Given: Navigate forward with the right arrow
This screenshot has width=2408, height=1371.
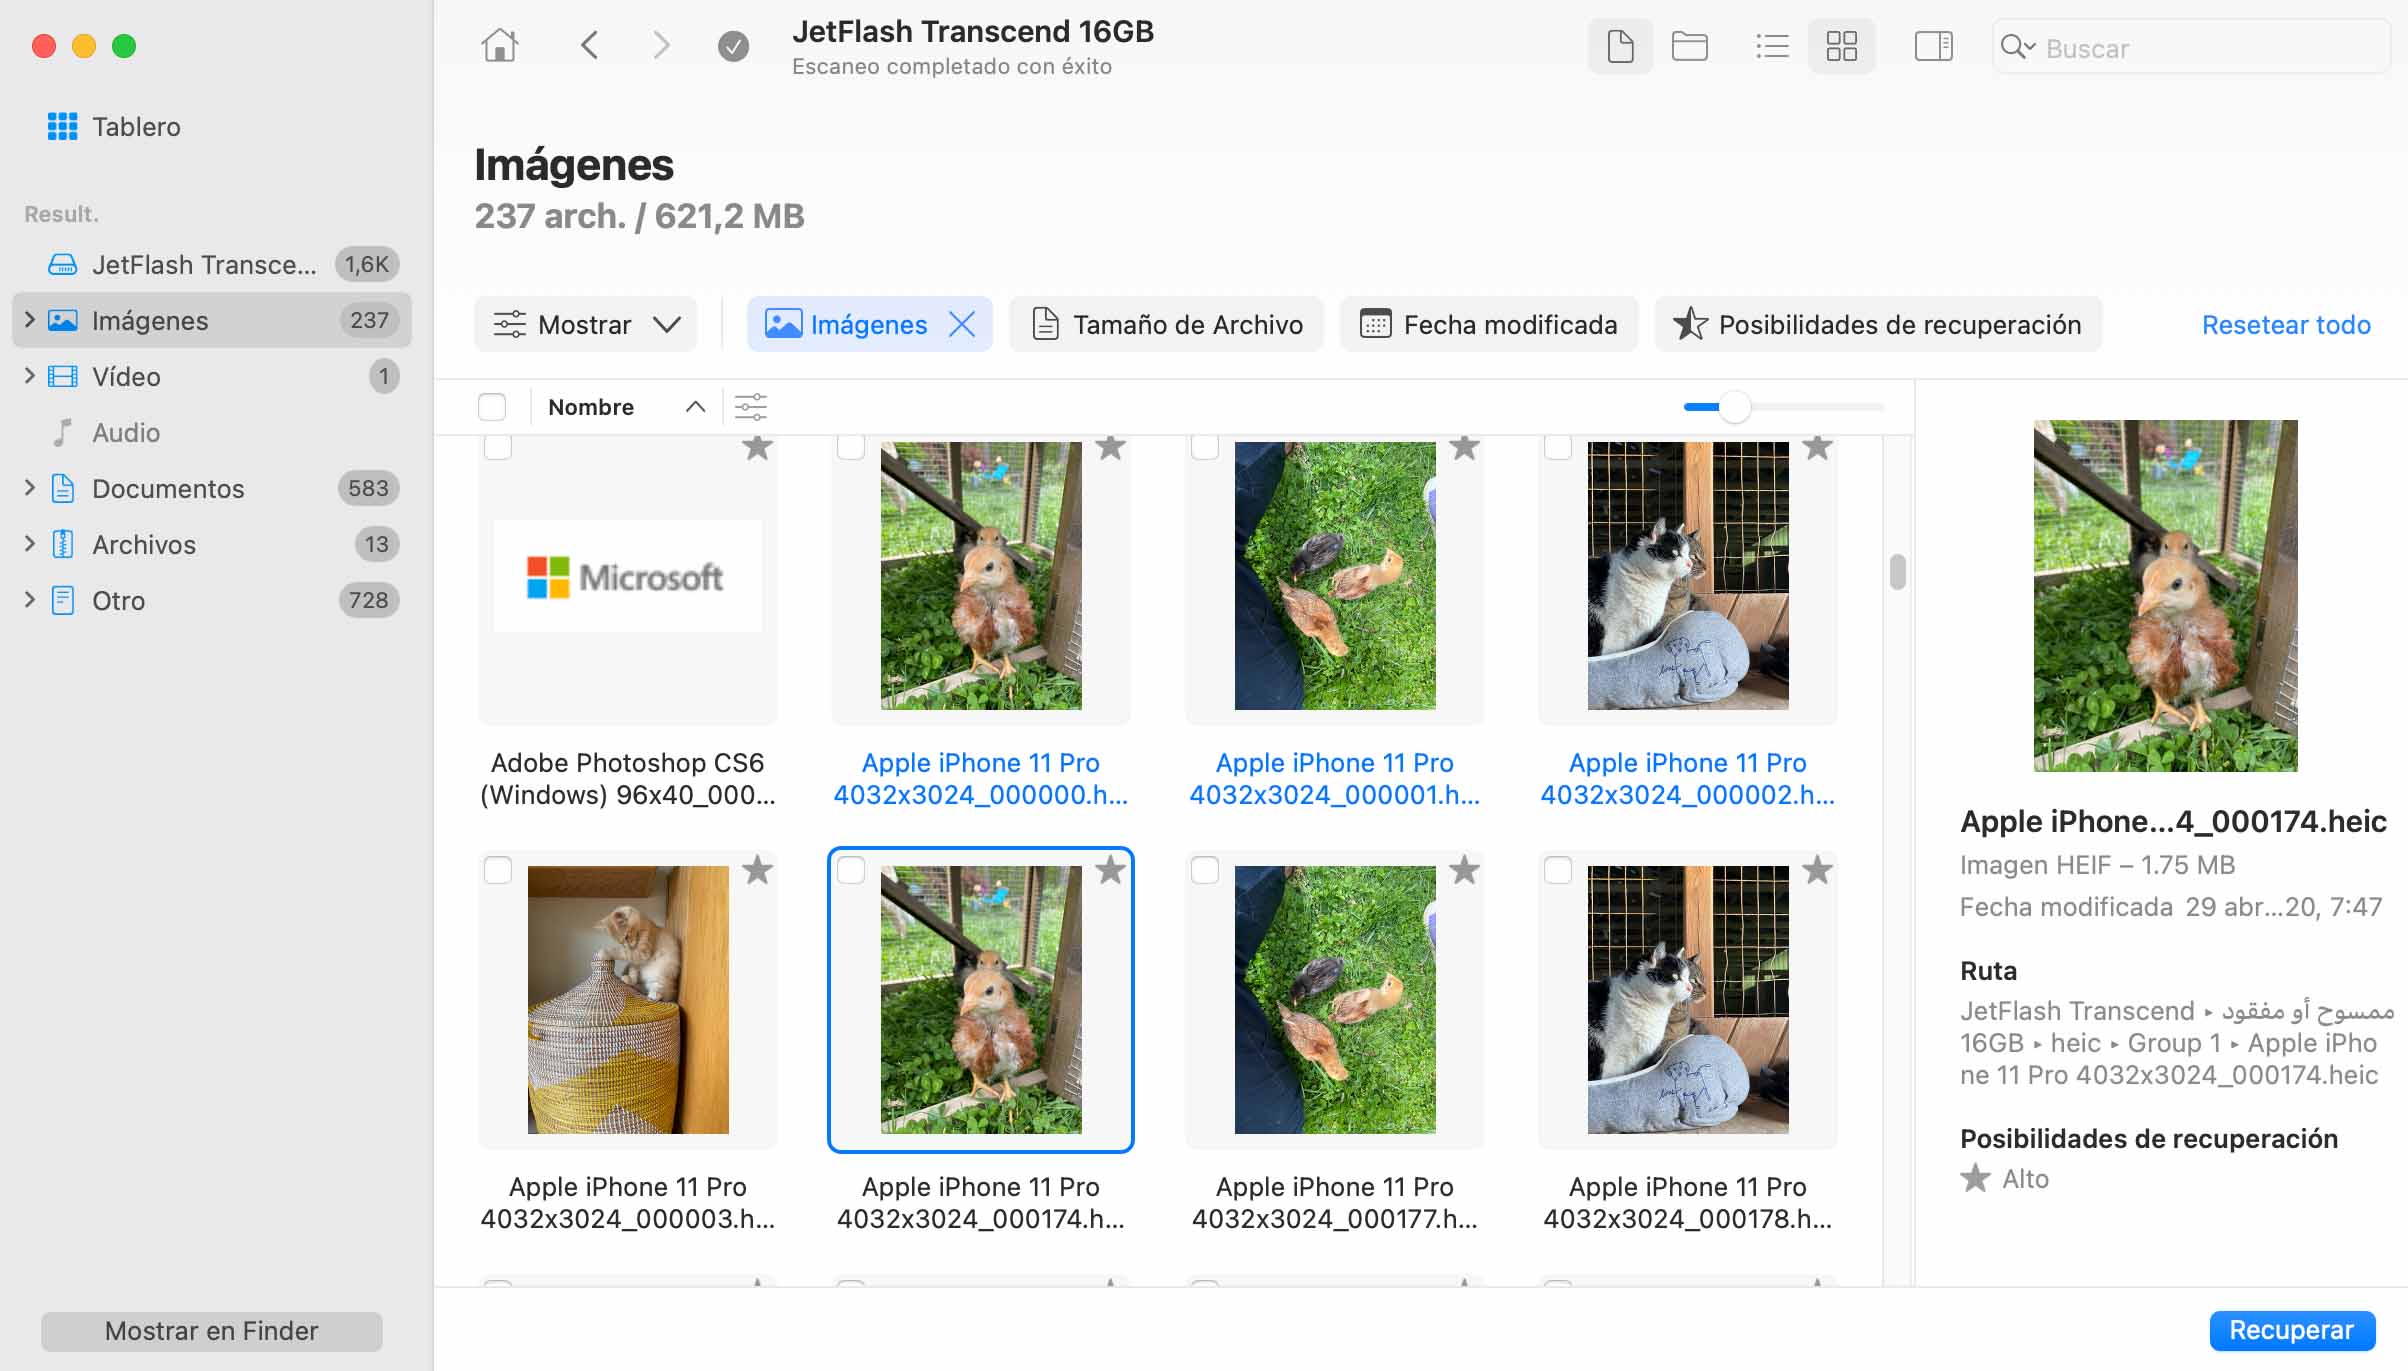Looking at the screenshot, I should [661, 46].
